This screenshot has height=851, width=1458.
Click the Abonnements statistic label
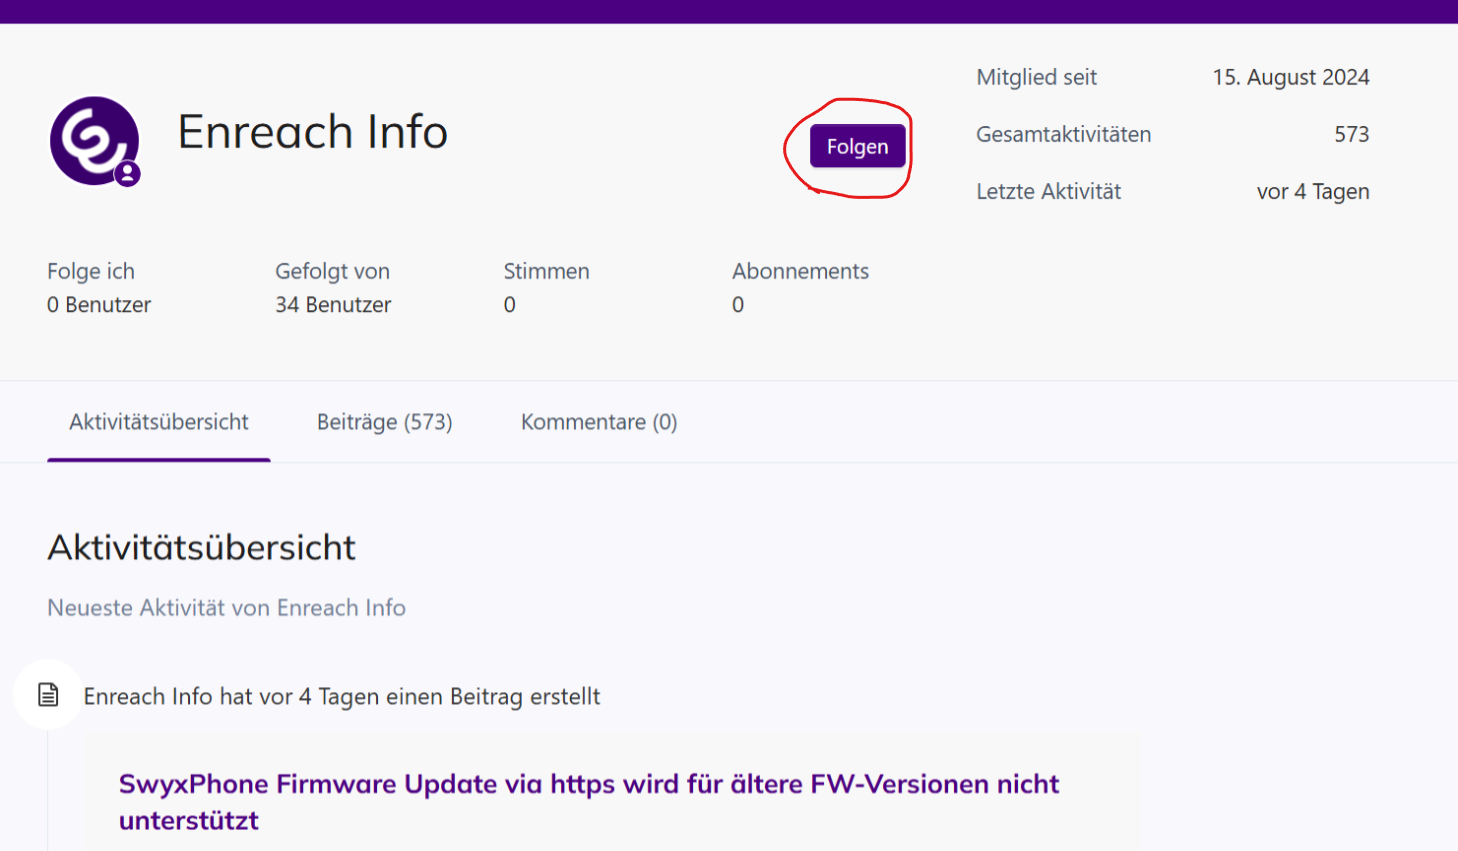(x=800, y=271)
